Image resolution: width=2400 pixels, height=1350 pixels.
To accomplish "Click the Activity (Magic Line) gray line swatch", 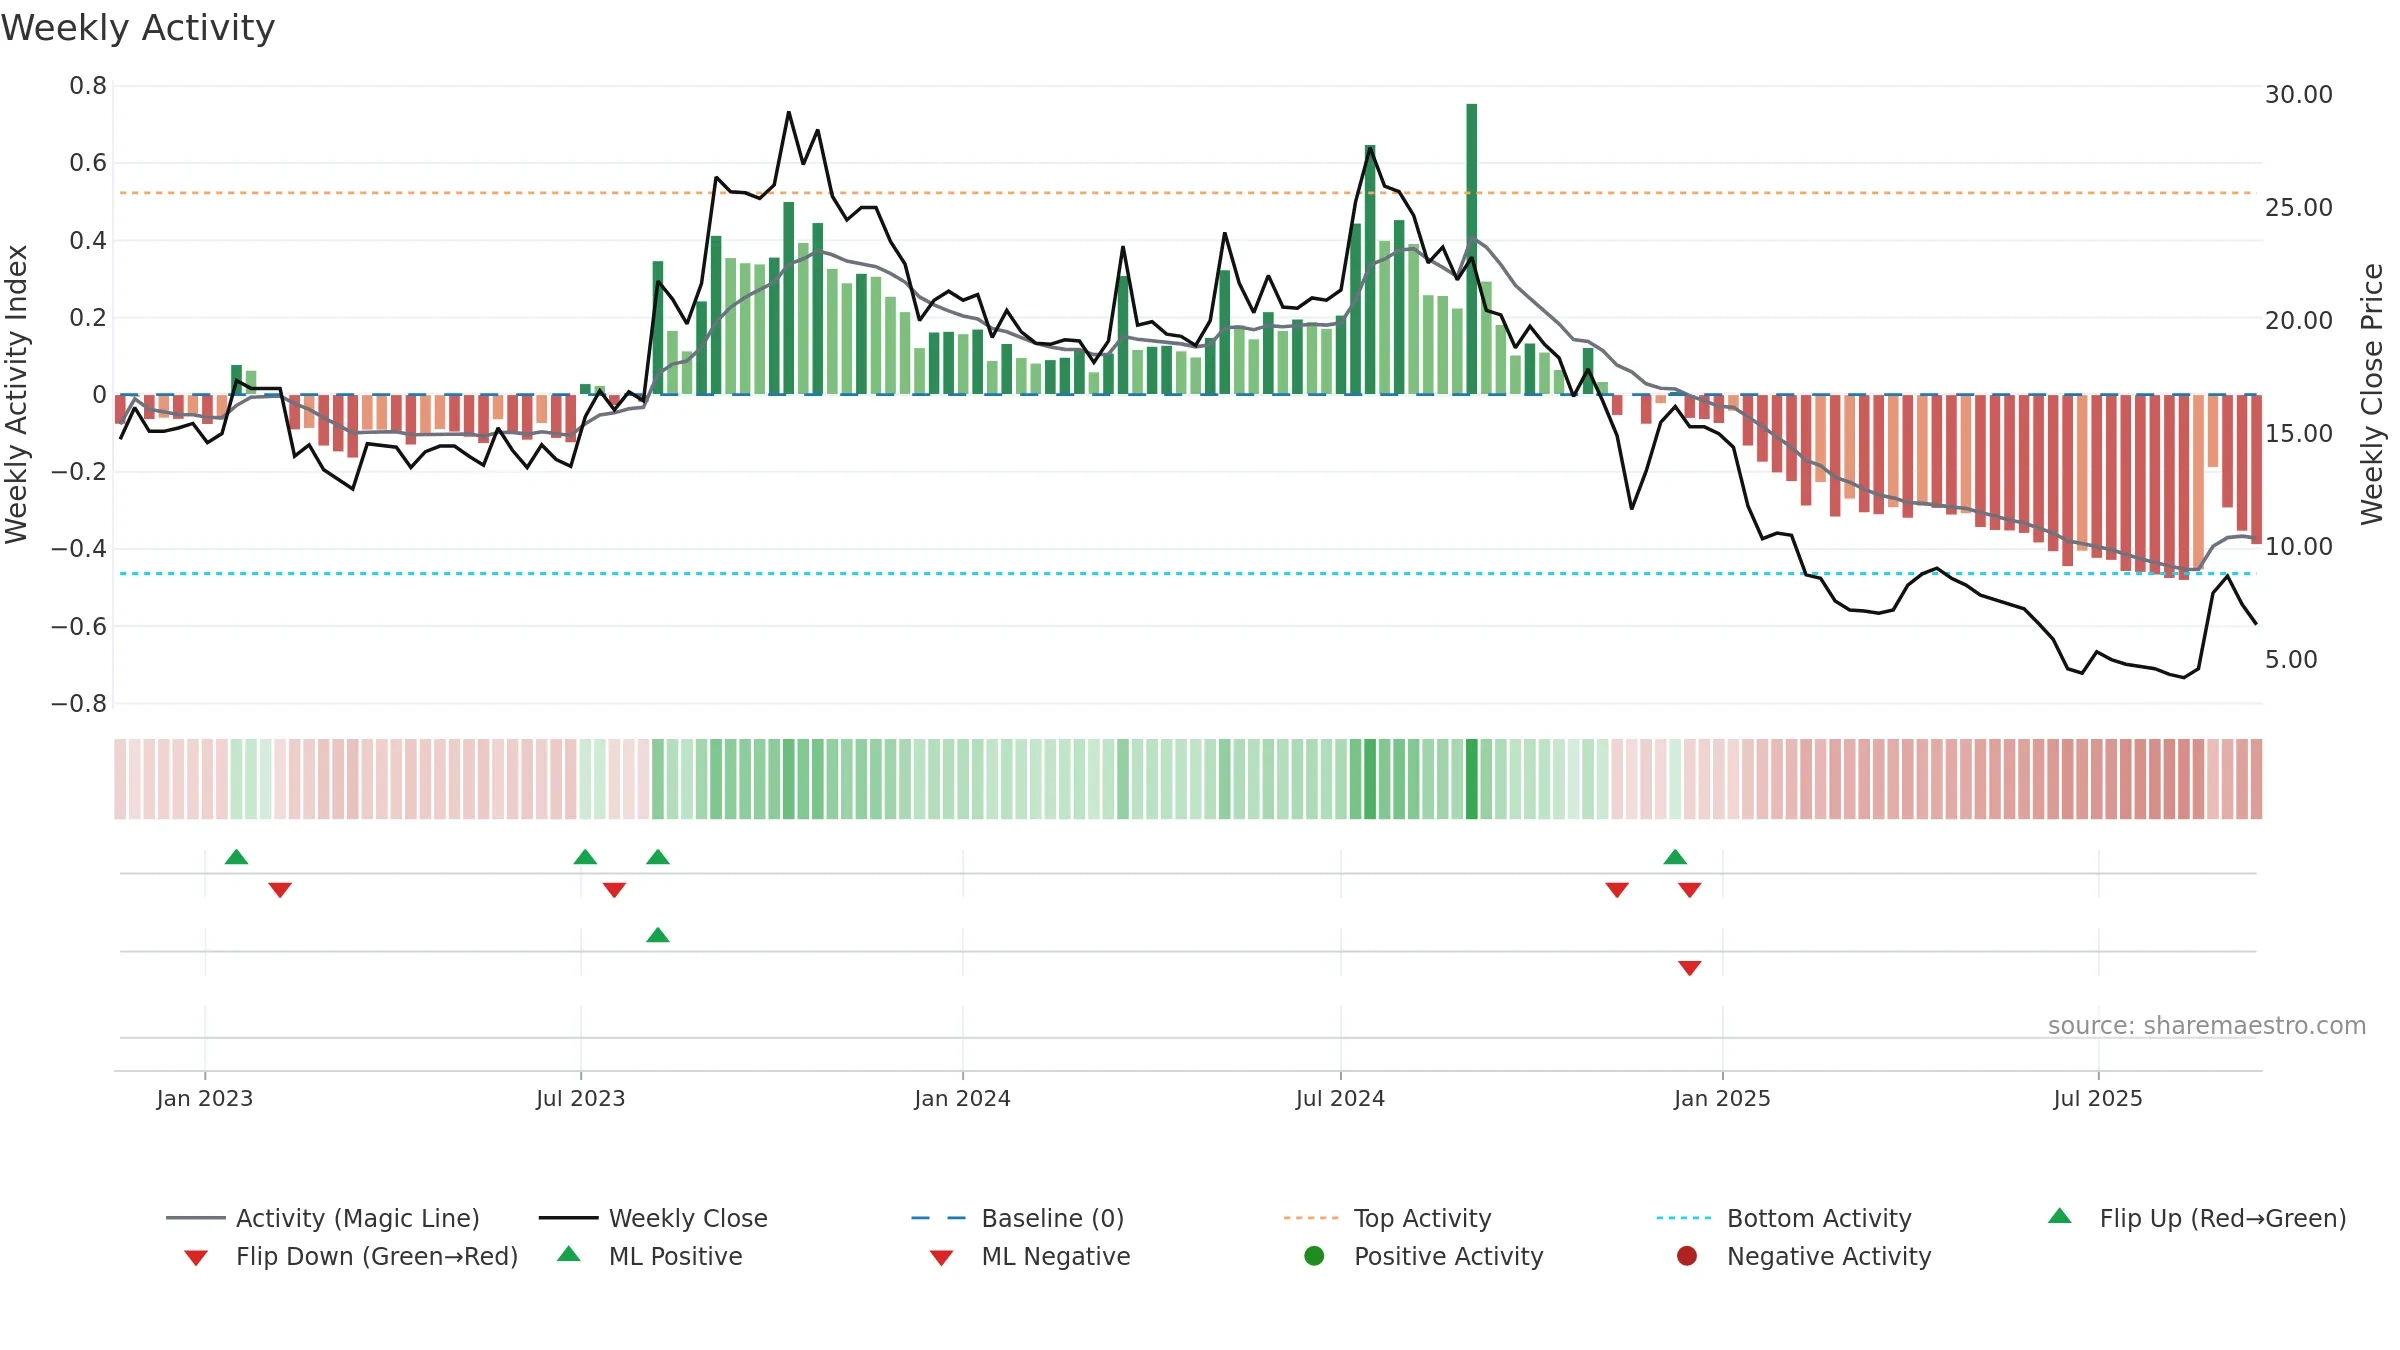I will (196, 1218).
